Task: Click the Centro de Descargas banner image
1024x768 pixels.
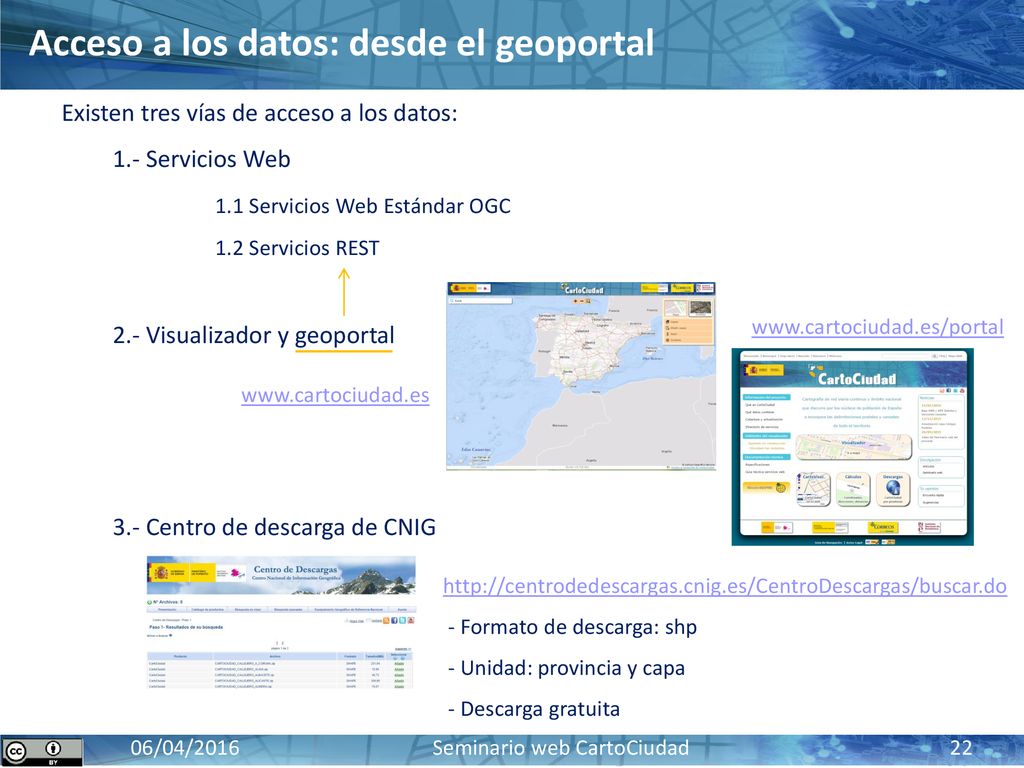Action: pyautogui.click(x=281, y=575)
